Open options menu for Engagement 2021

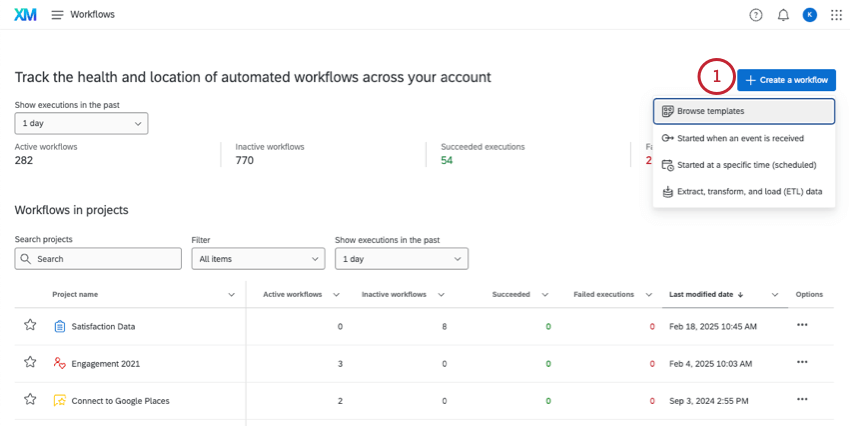(x=802, y=363)
